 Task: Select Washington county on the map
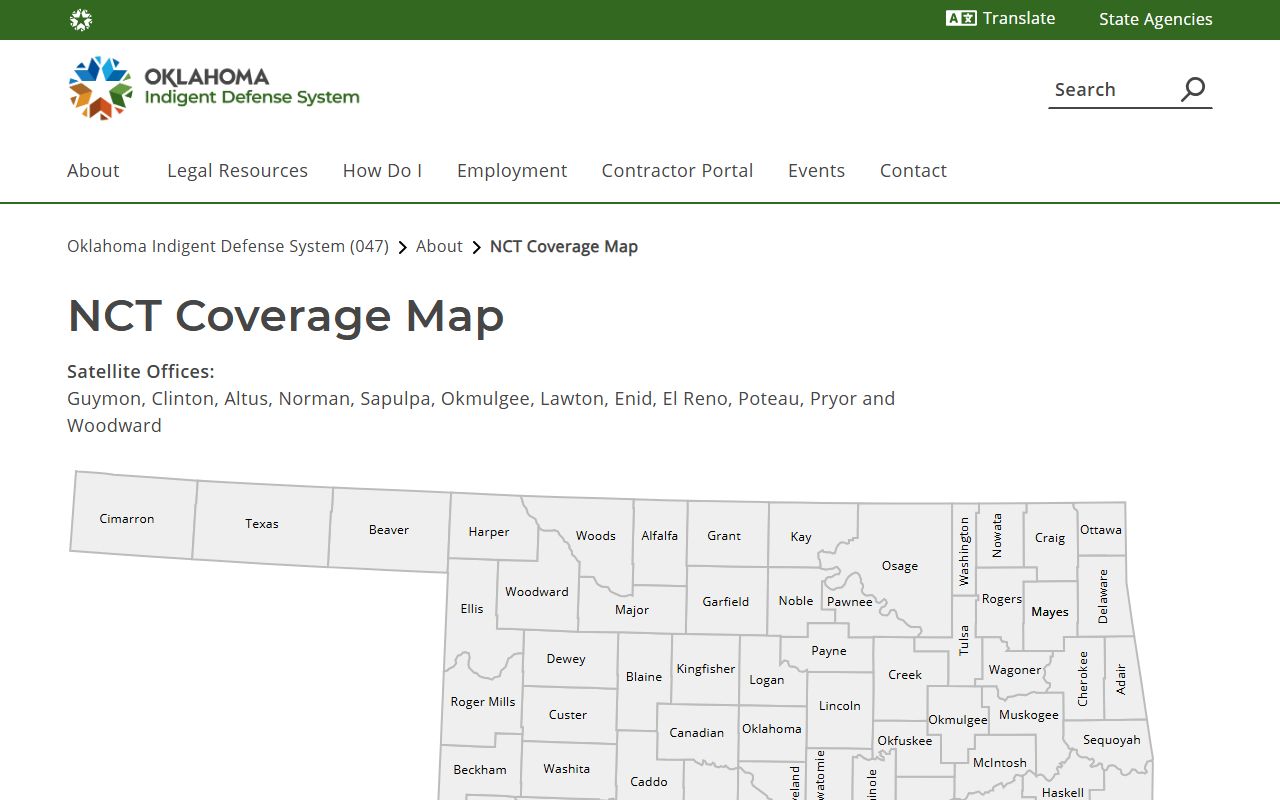[x=964, y=551]
